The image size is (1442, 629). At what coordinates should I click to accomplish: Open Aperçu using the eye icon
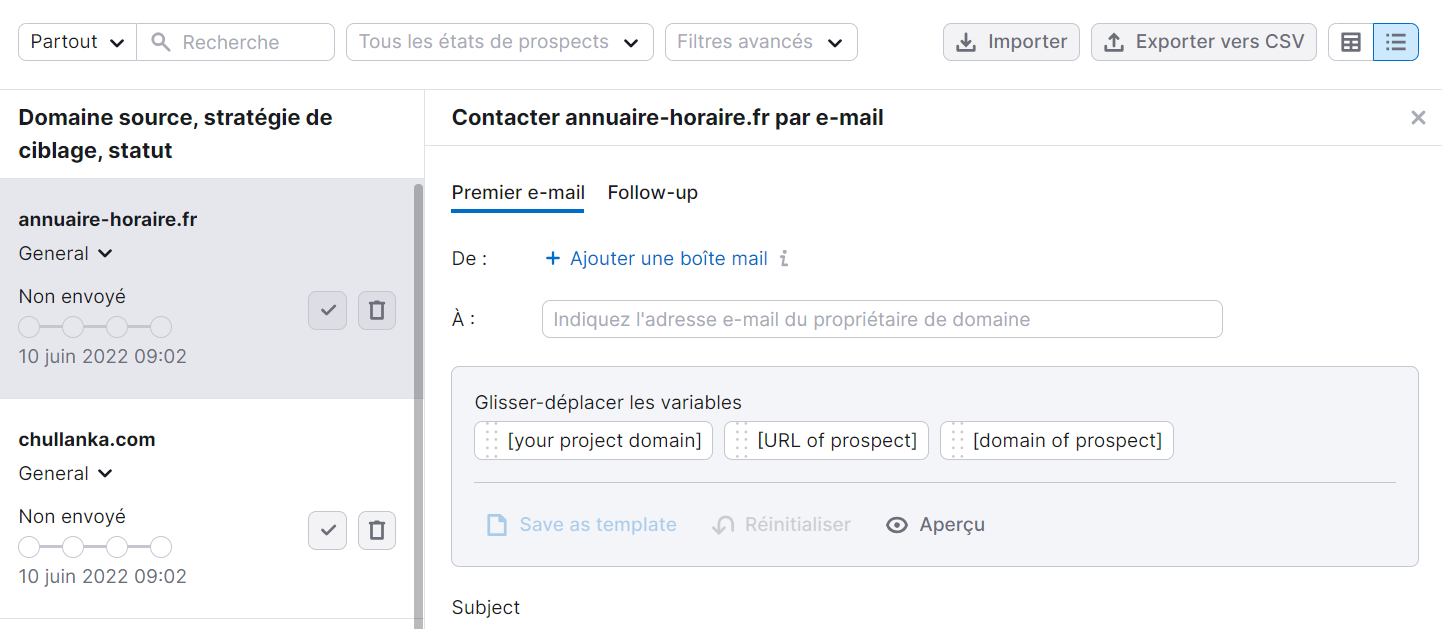(x=897, y=524)
